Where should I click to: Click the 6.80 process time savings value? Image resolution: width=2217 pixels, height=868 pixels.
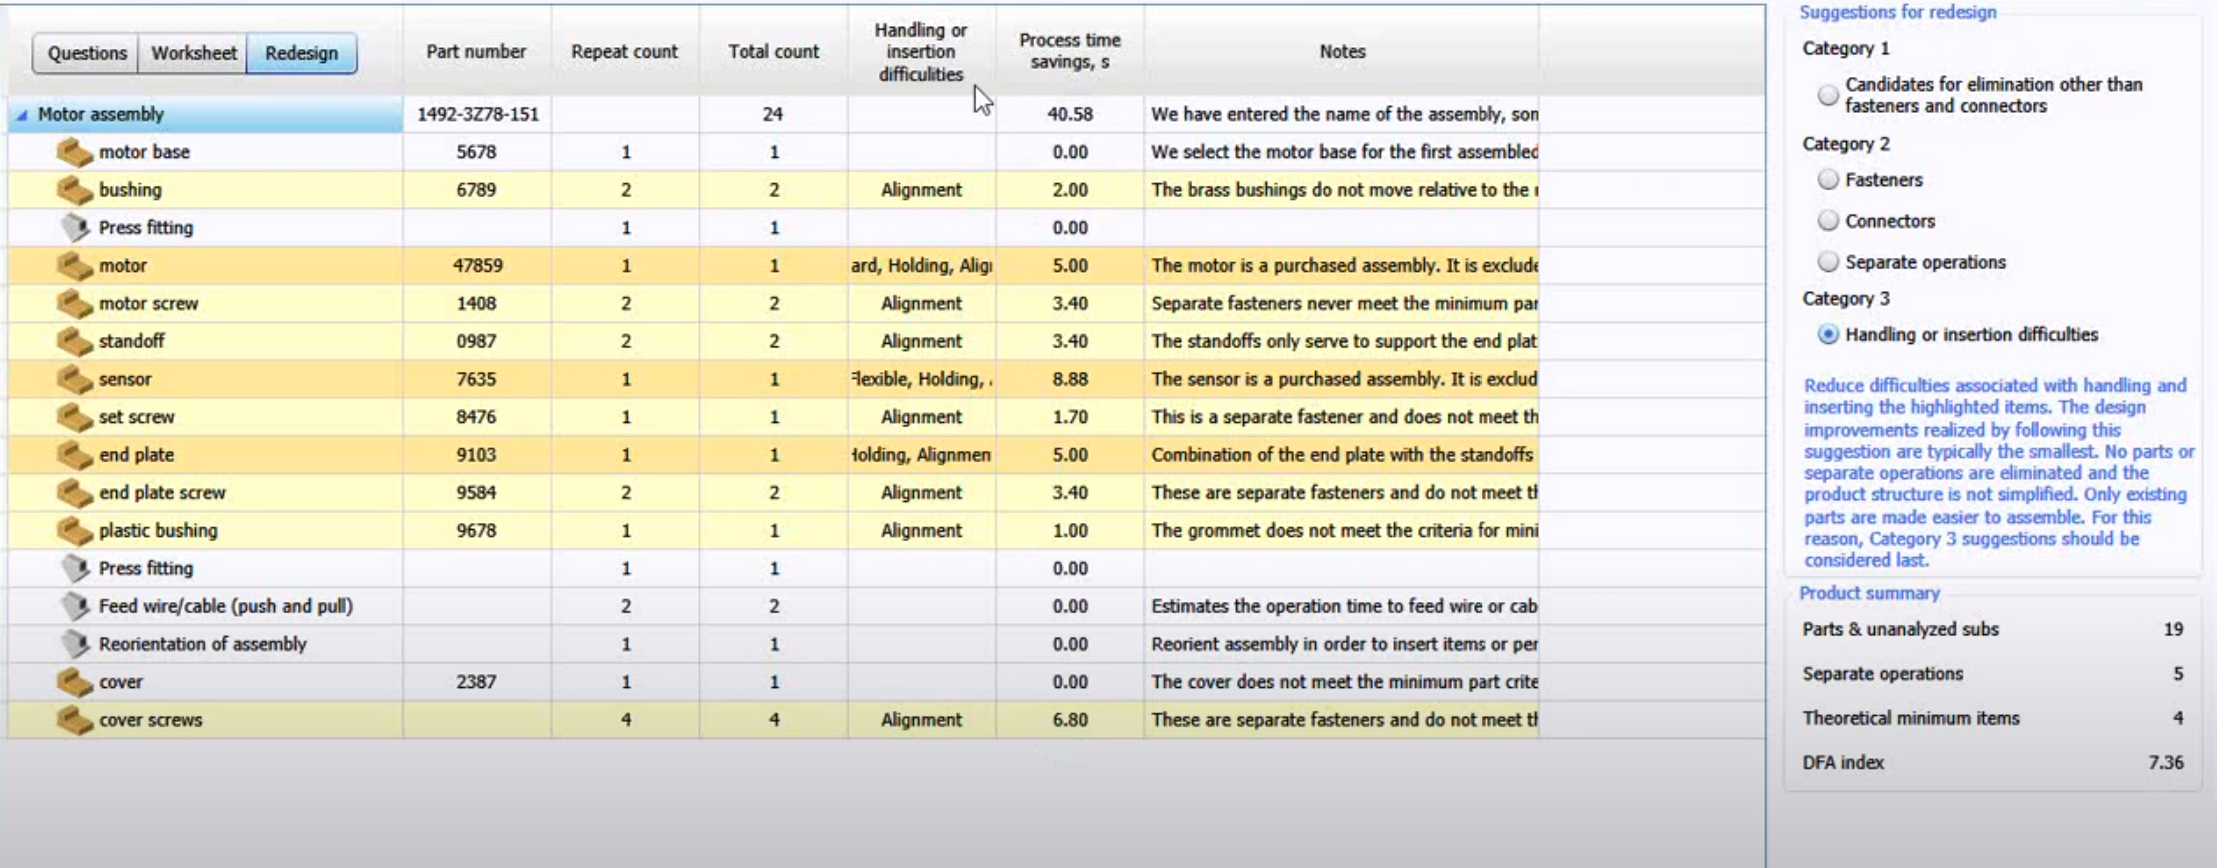(1070, 720)
